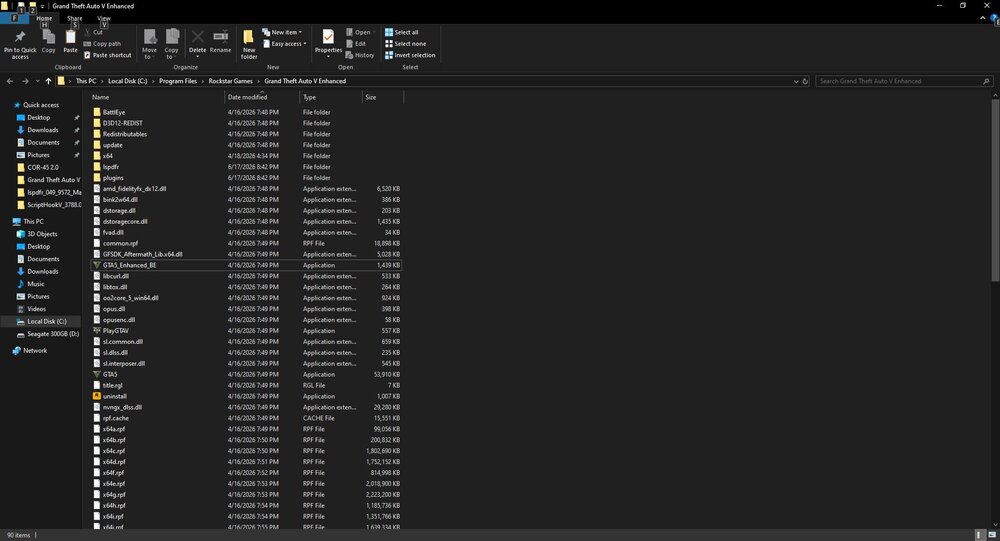The height and width of the screenshot is (541, 1000).
Task: Click the Move to icon
Action: click(x=149, y=37)
